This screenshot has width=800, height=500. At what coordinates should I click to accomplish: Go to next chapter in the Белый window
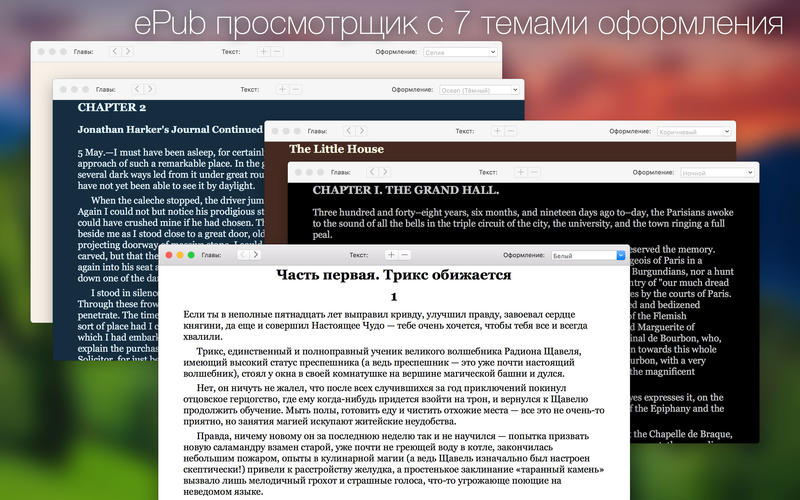pos(255,255)
